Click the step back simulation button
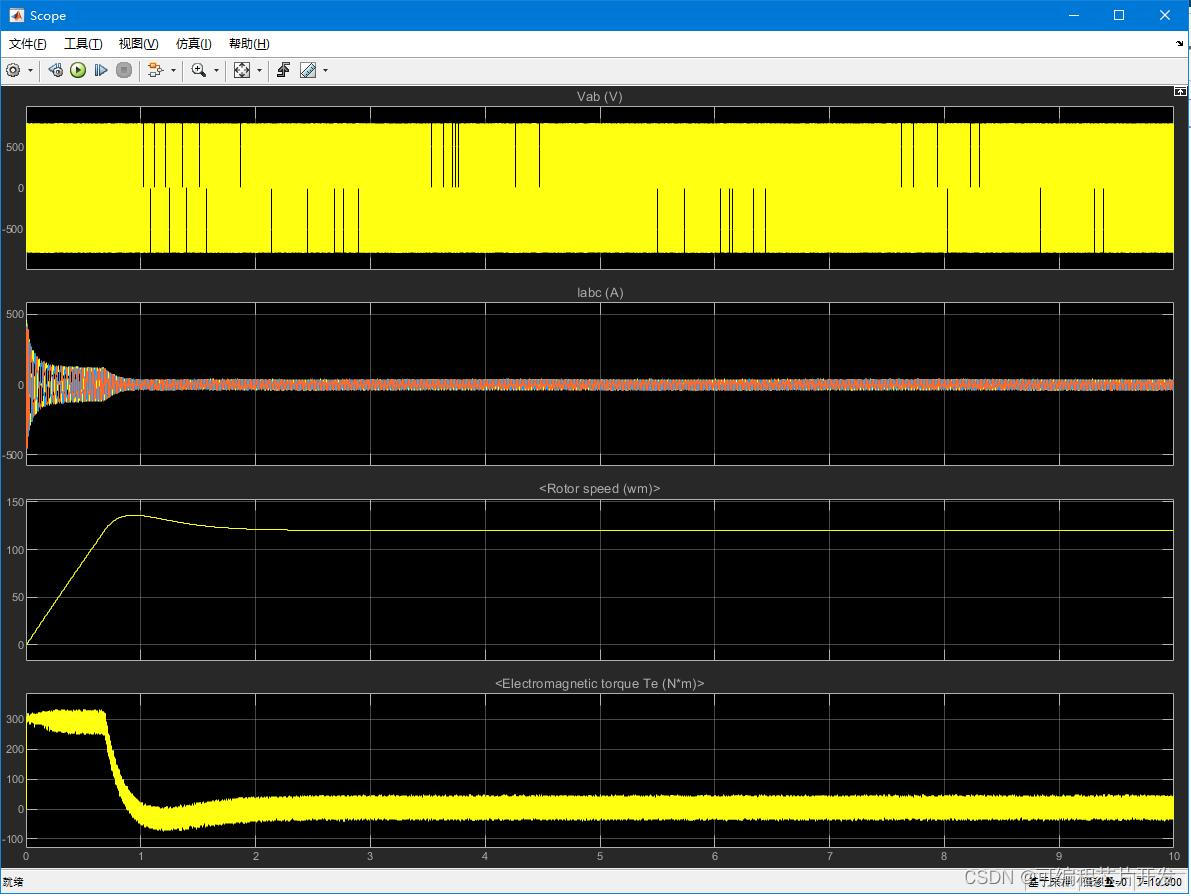 pos(55,71)
